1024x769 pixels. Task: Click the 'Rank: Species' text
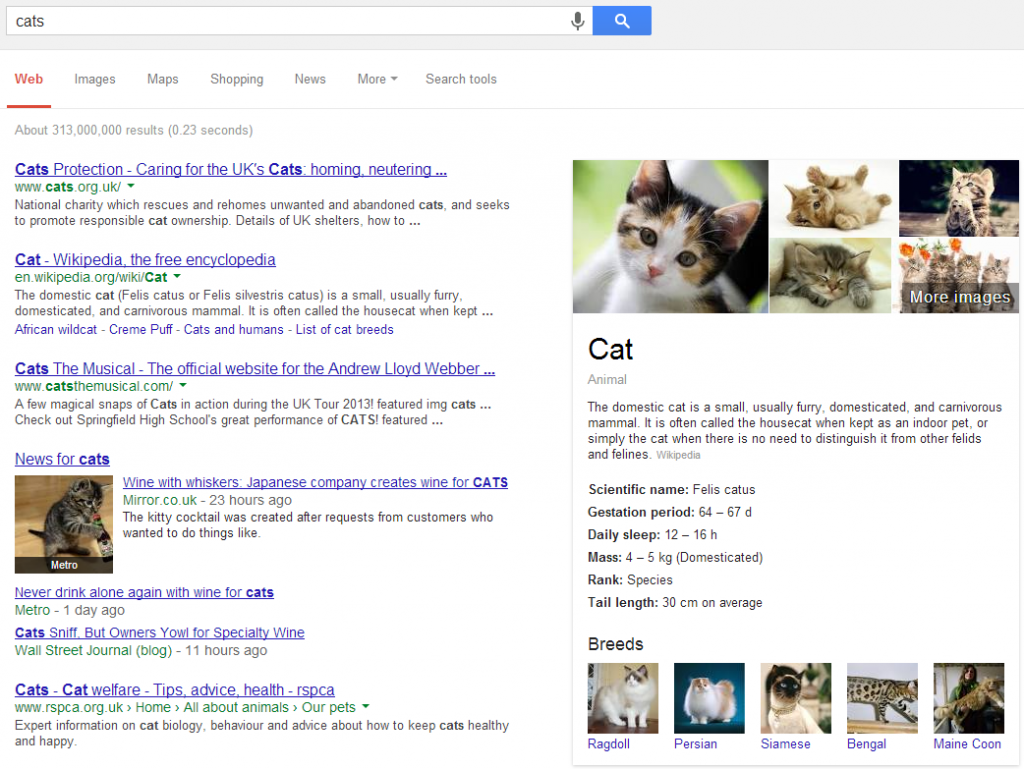pos(630,580)
